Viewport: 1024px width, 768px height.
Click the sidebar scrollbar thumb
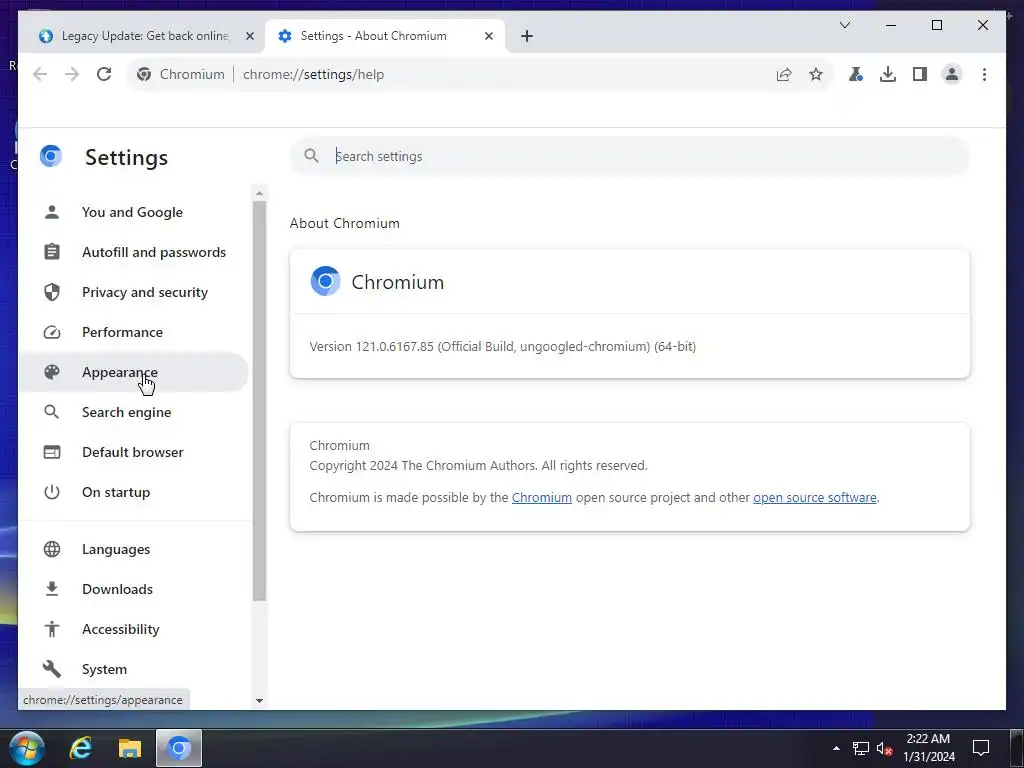(x=259, y=401)
